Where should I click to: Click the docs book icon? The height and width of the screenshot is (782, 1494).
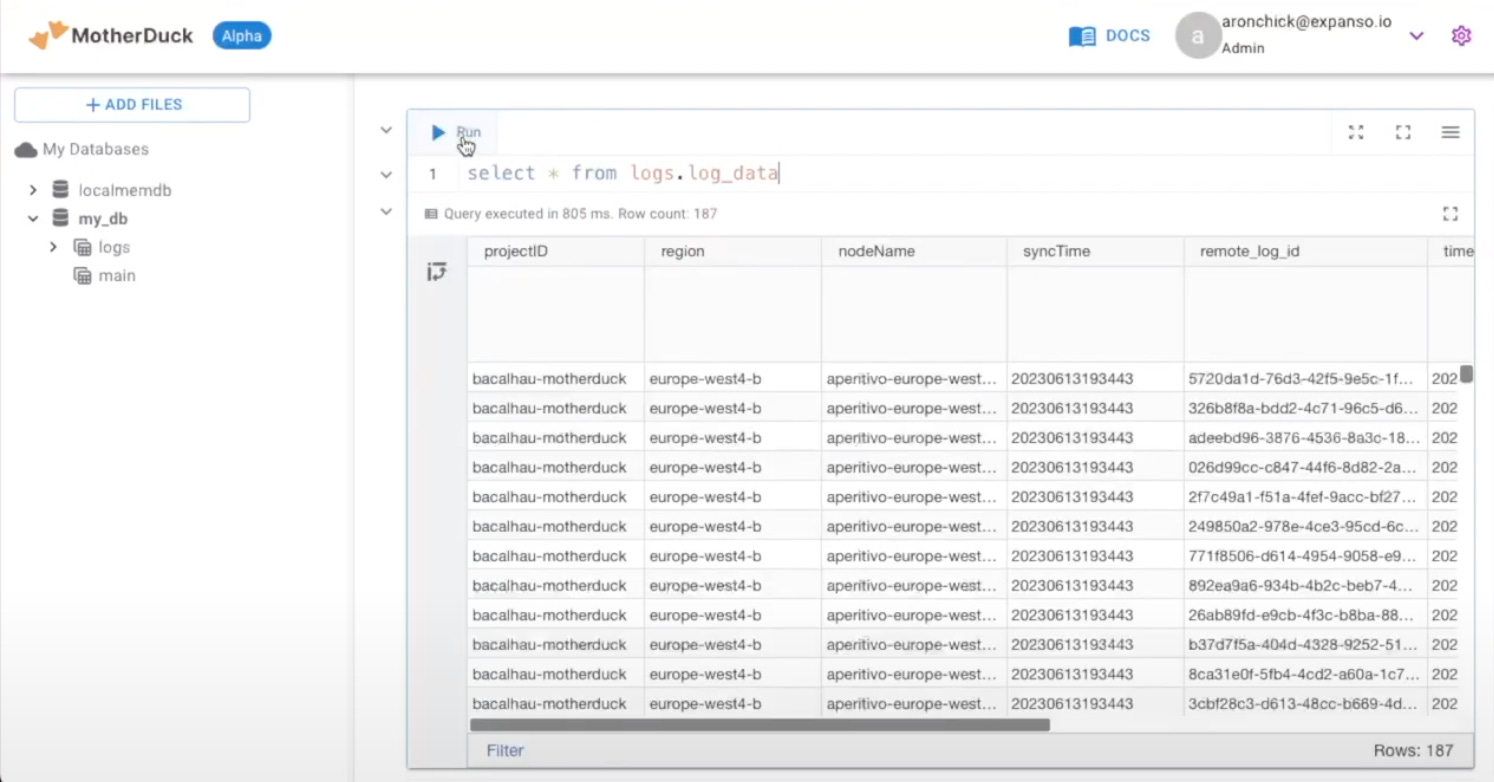point(1082,37)
